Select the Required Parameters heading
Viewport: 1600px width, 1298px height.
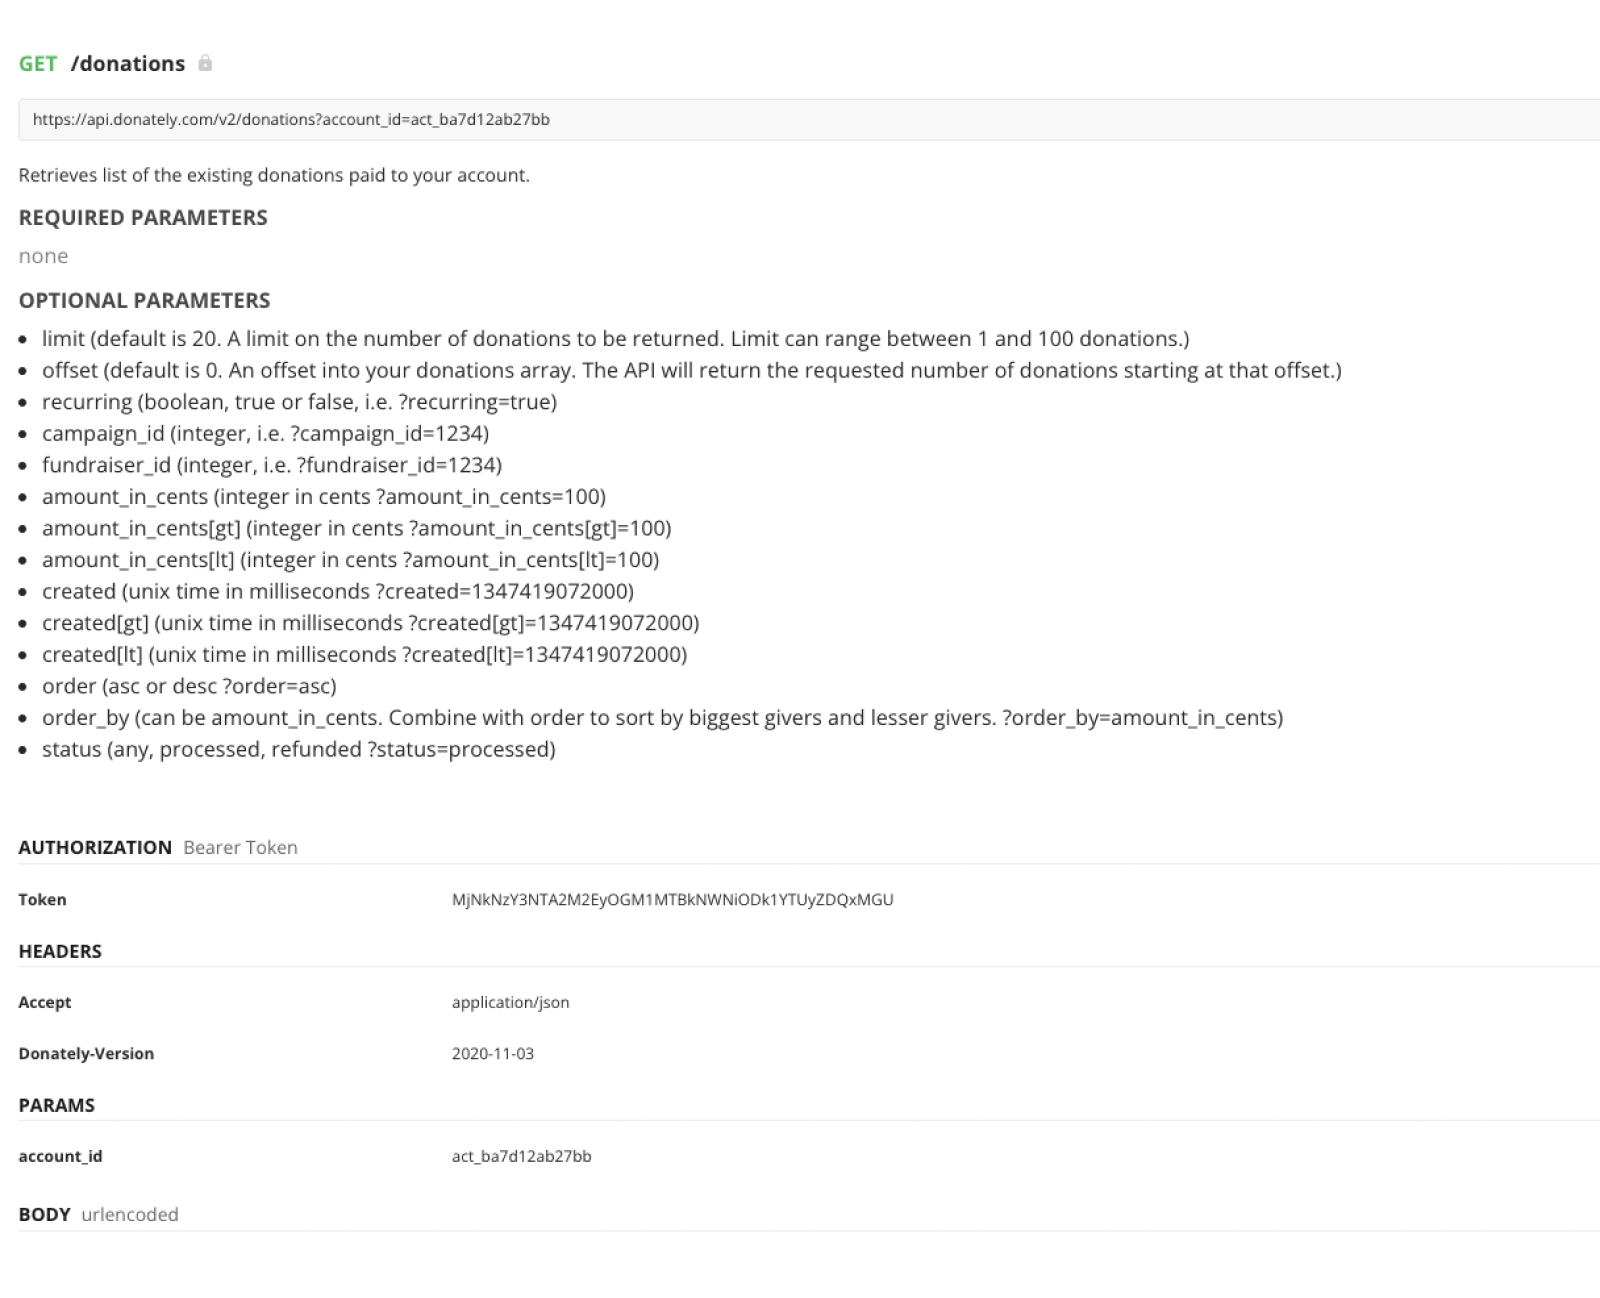pyautogui.click(x=143, y=218)
